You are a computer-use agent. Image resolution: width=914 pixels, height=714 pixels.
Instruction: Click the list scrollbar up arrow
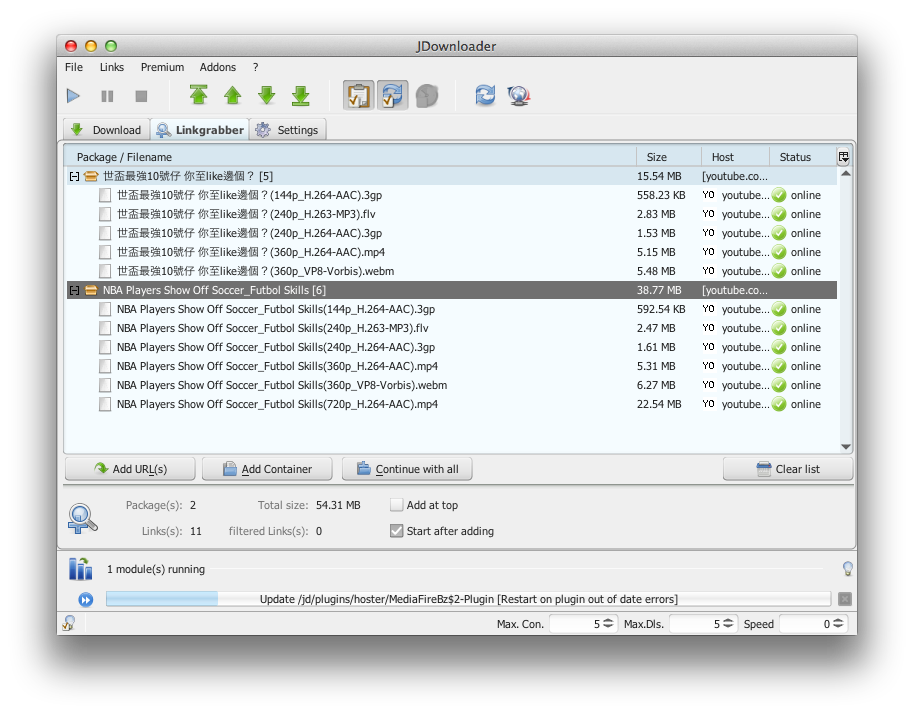[846, 174]
